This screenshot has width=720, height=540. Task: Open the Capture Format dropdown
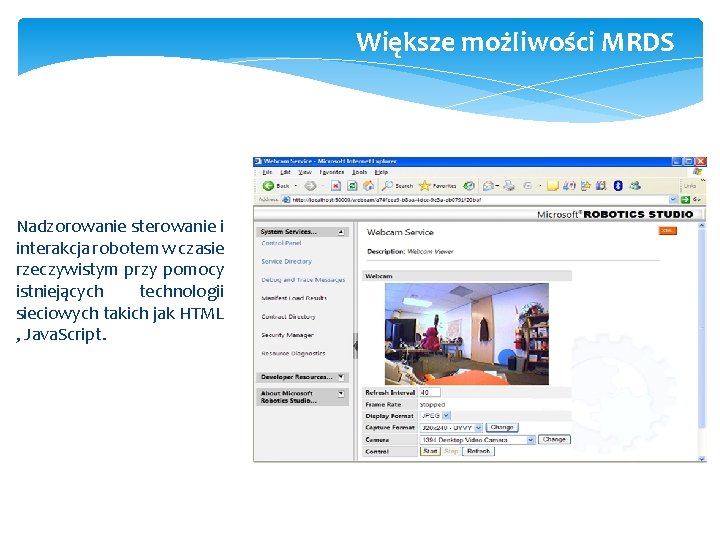point(478,428)
